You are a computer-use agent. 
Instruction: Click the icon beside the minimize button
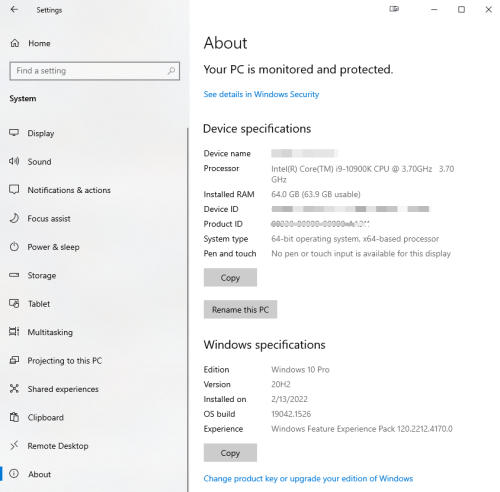(x=394, y=9)
